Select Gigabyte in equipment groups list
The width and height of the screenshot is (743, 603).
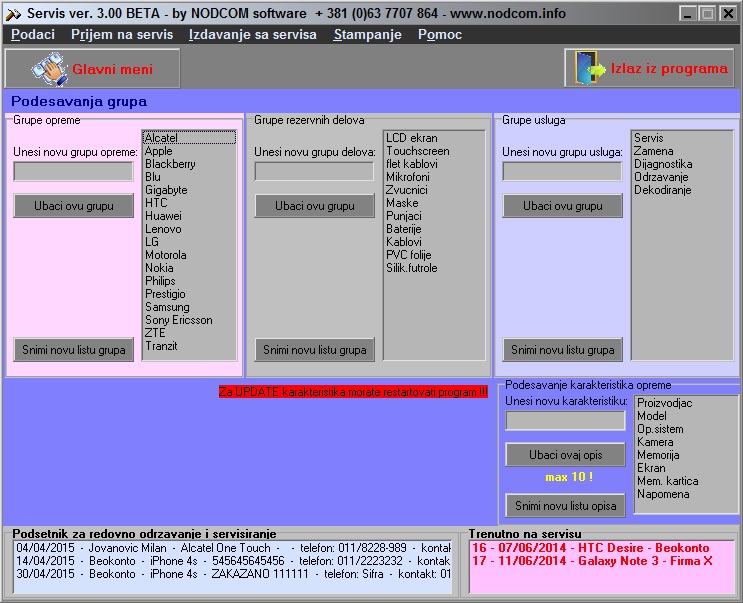[x=189, y=190]
